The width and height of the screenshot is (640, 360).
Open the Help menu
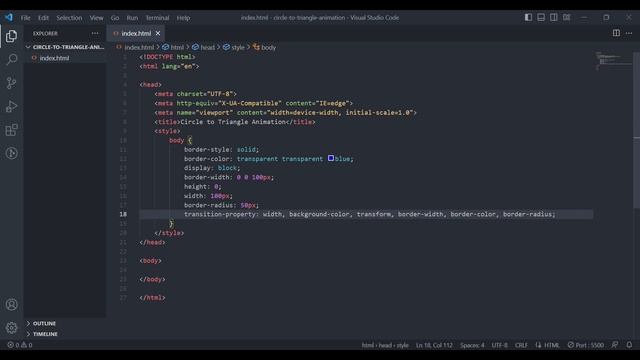[x=183, y=18]
